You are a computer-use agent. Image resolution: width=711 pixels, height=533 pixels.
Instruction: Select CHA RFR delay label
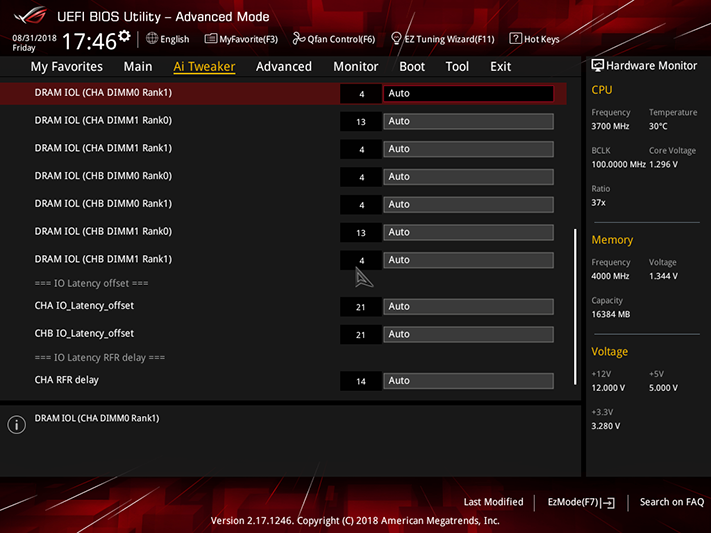tap(67, 380)
